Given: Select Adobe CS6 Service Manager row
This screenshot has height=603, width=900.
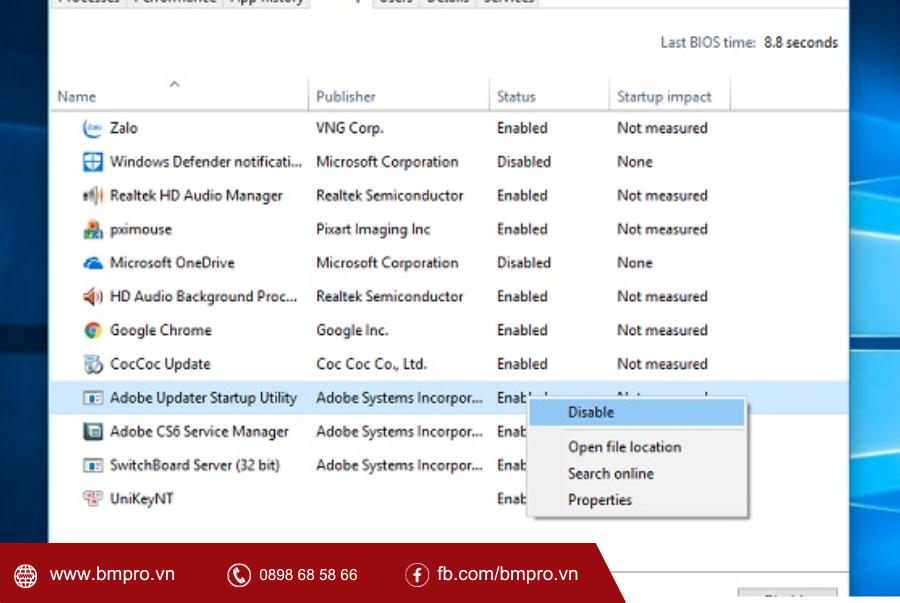Looking at the screenshot, I should (x=449, y=431).
